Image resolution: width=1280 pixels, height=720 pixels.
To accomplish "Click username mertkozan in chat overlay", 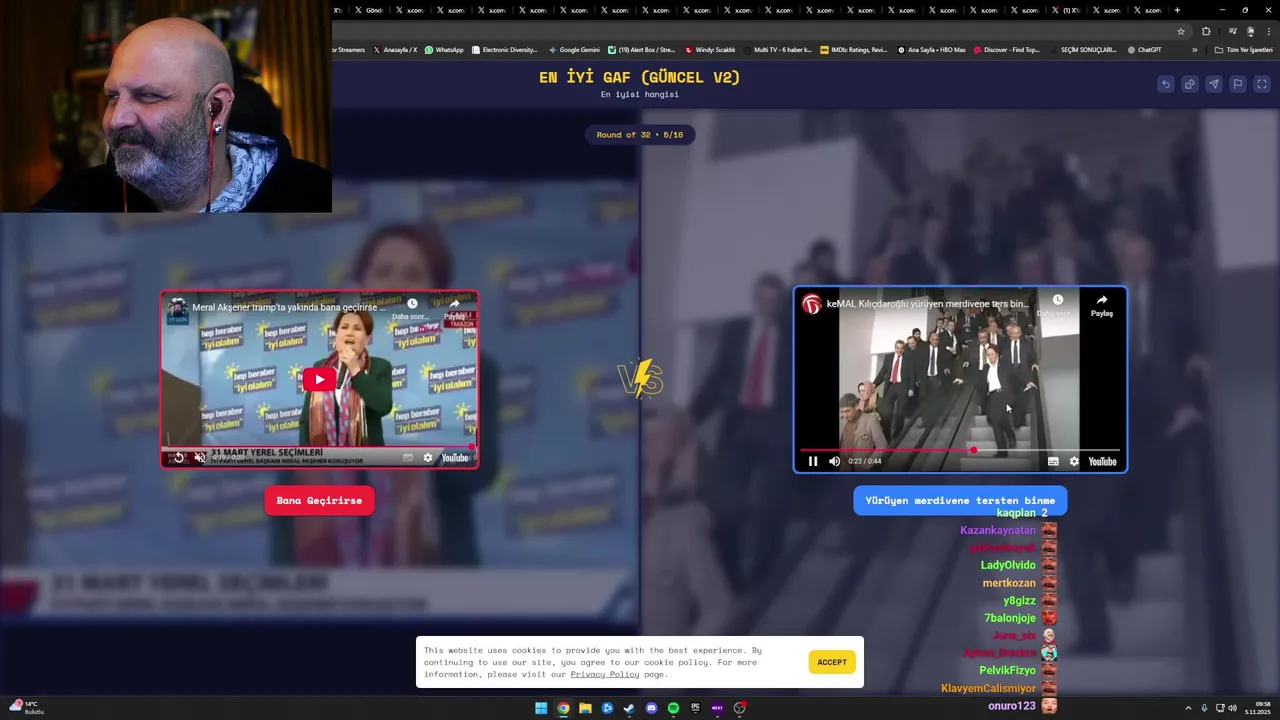I will (x=1009, y=583).
